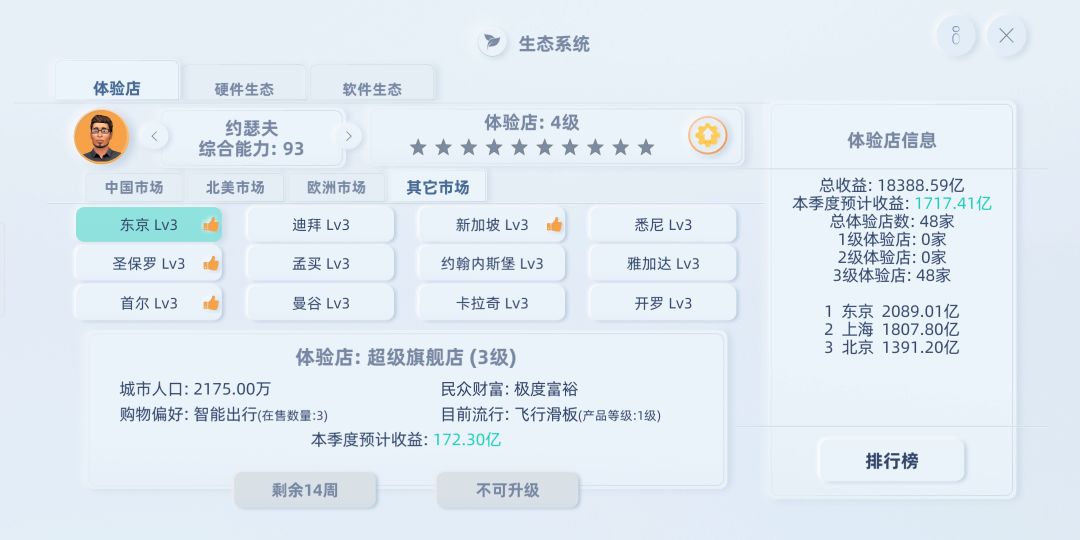Image resolution: width=1080 pixels, height=540 pixels.
Task: Click Joseph's manager avatar portrait
Action: [x=101, y=136]
